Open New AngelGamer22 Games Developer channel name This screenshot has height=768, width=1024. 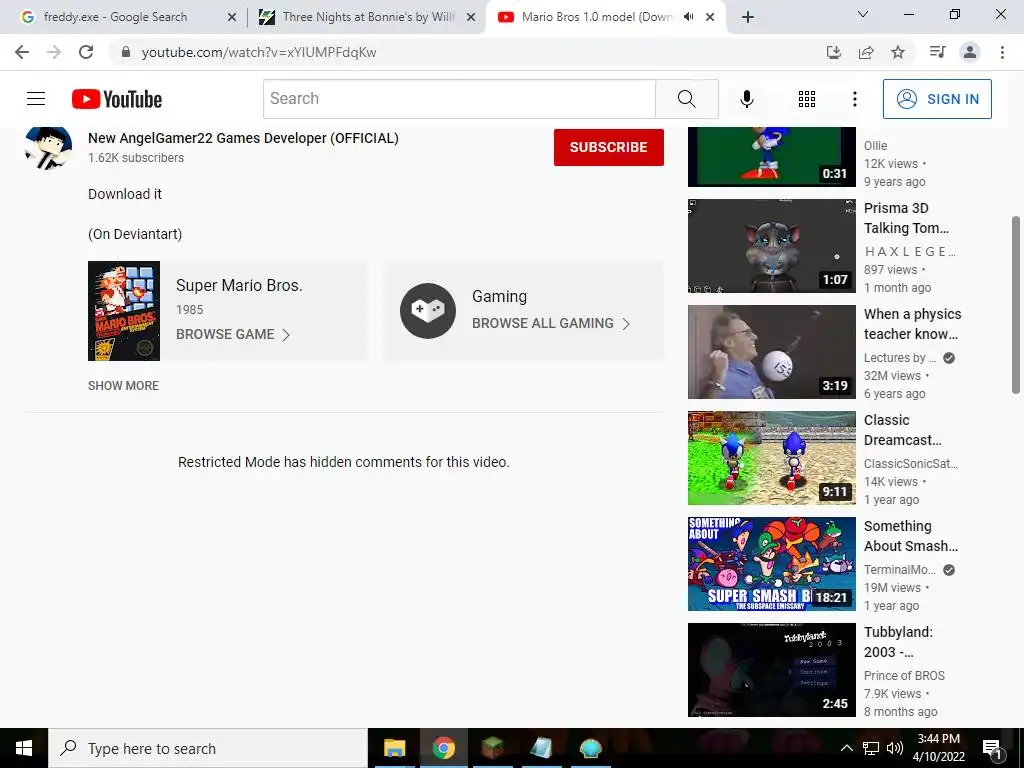(243, 138)
